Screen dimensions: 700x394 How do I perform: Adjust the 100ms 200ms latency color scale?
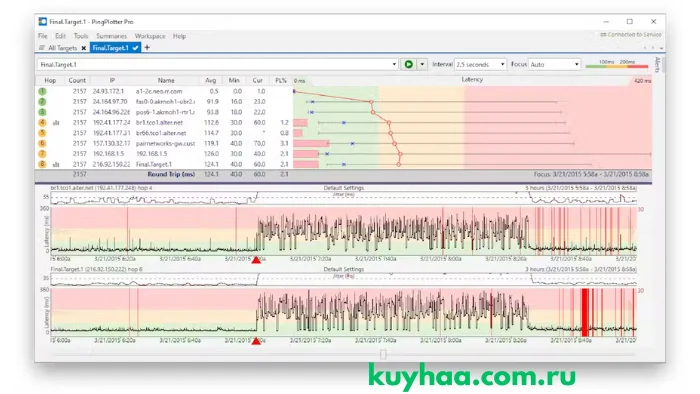[617, 64]
